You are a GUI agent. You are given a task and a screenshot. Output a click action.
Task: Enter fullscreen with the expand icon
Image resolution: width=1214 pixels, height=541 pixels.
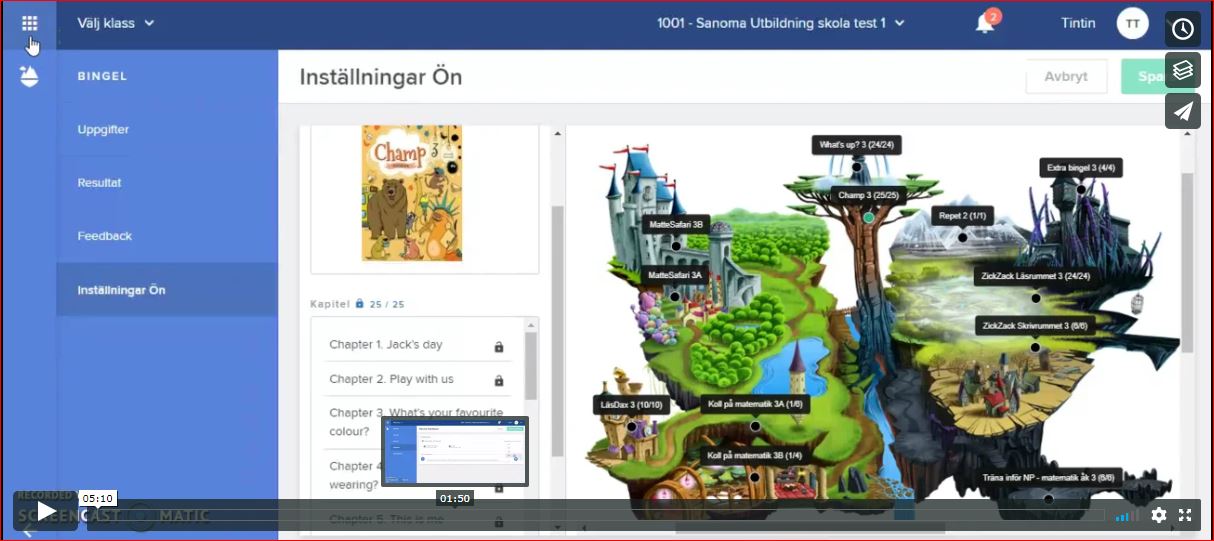pyautogui.click(x=1185, y=515)
